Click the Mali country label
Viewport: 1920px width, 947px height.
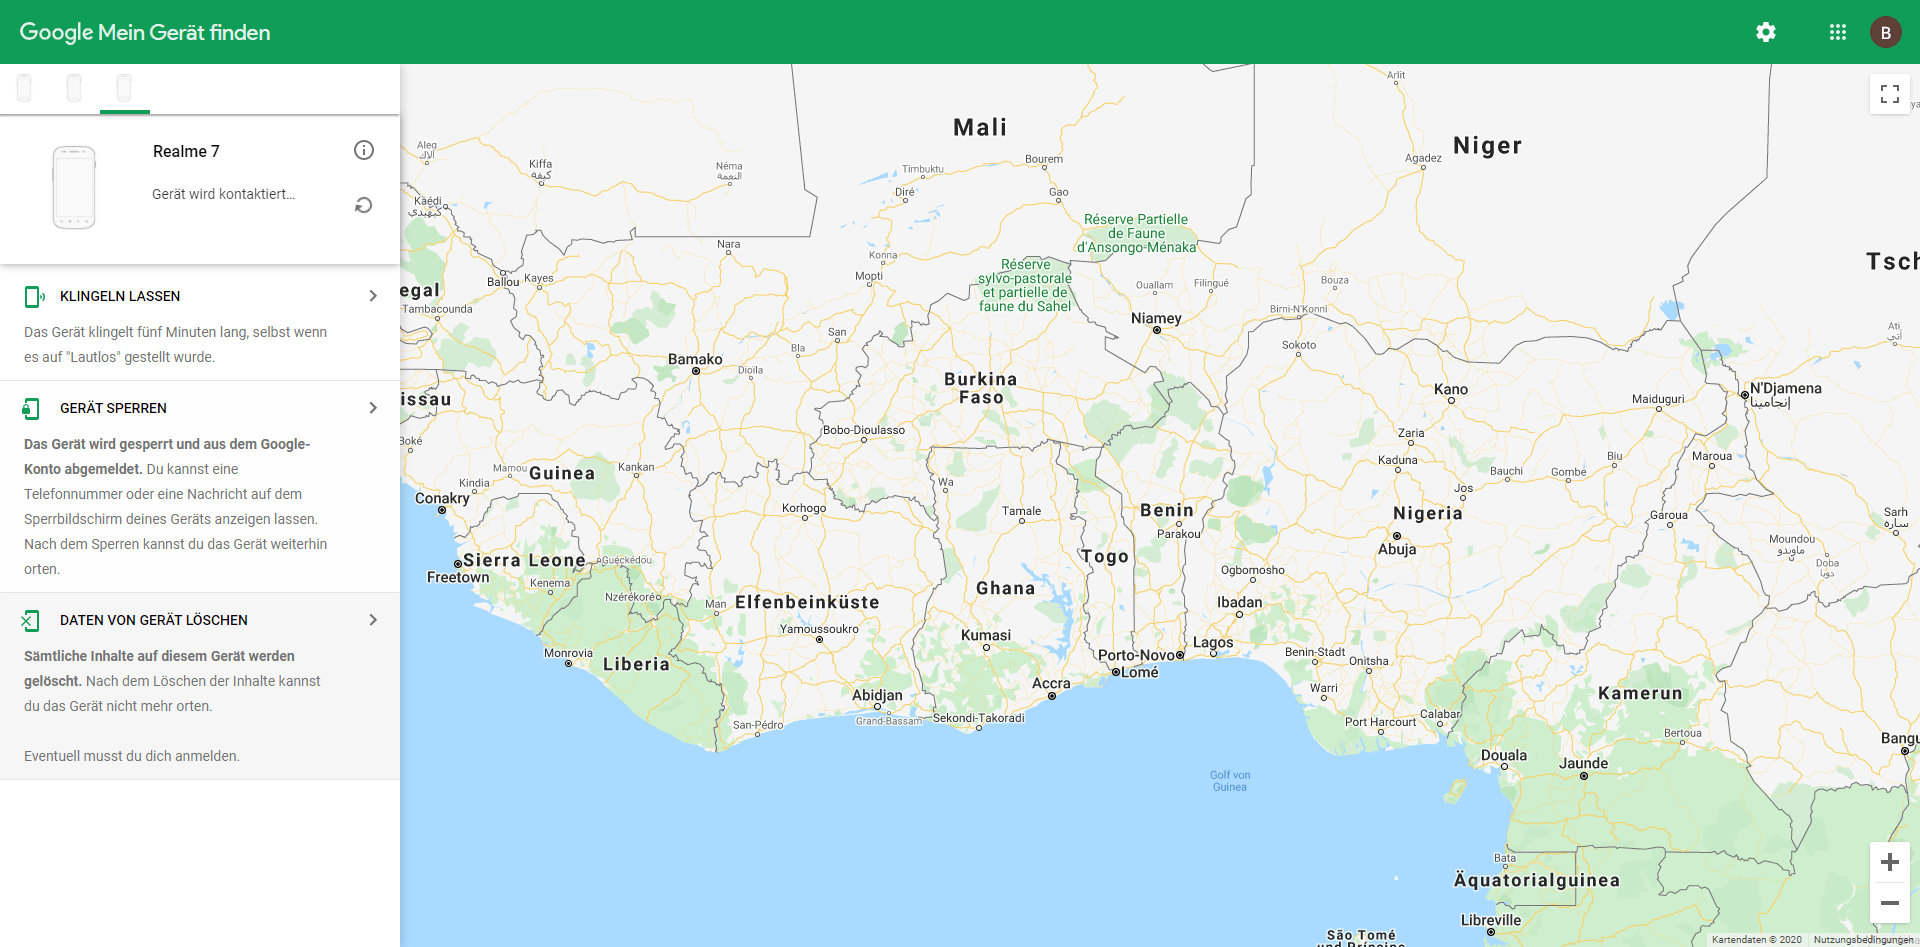pos(980,127)
